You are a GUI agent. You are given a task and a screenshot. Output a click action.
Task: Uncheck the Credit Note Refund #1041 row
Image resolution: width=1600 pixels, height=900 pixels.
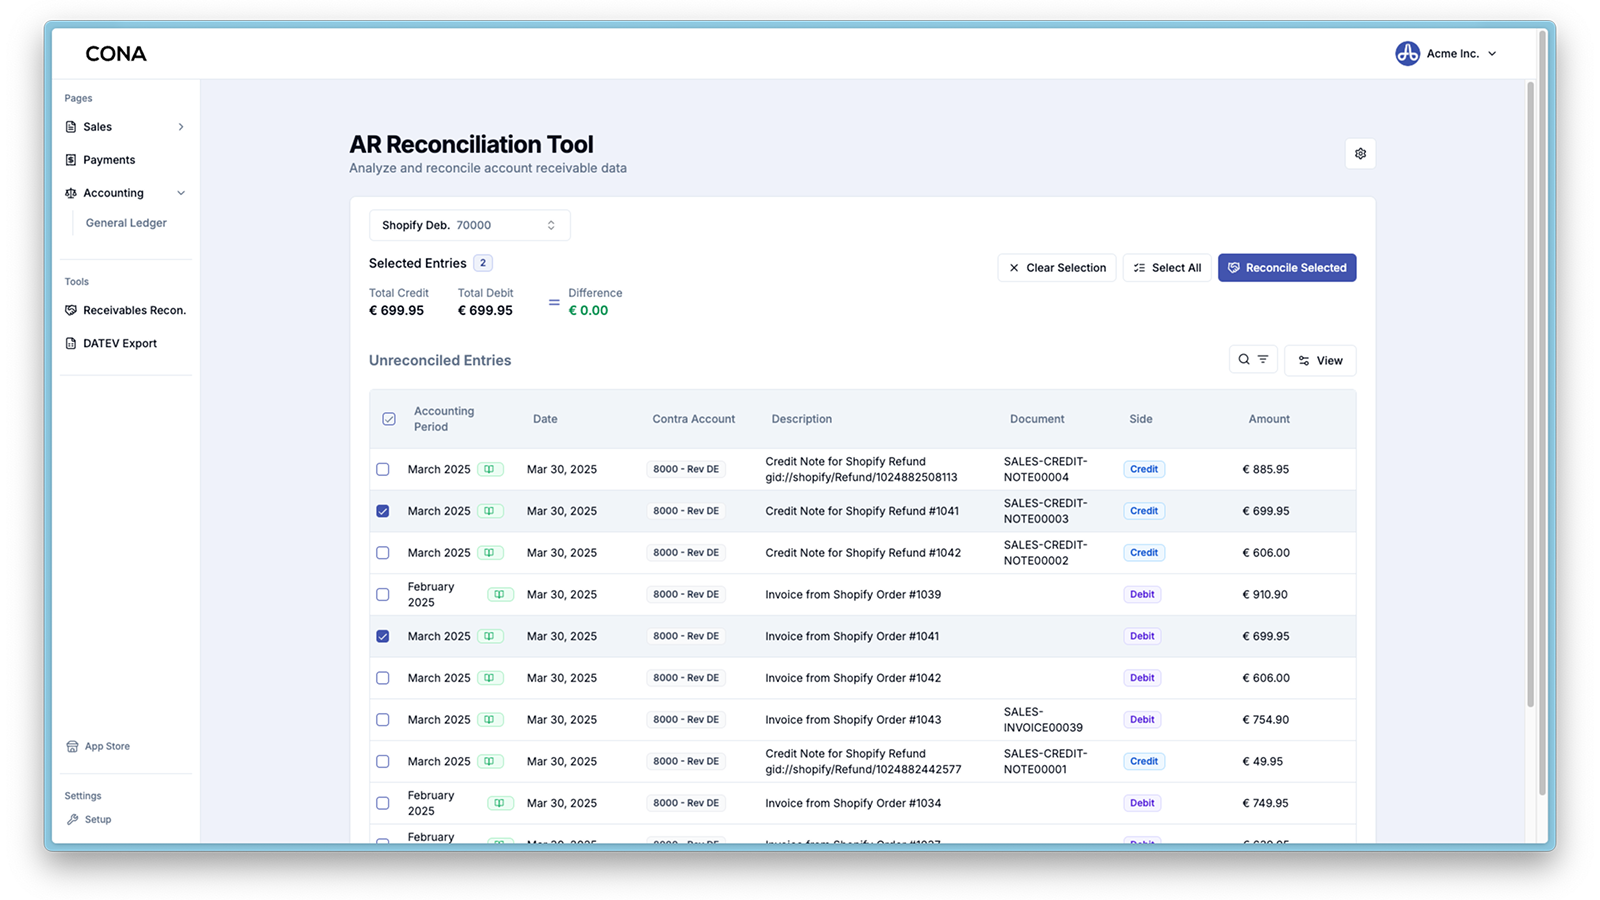383,511
